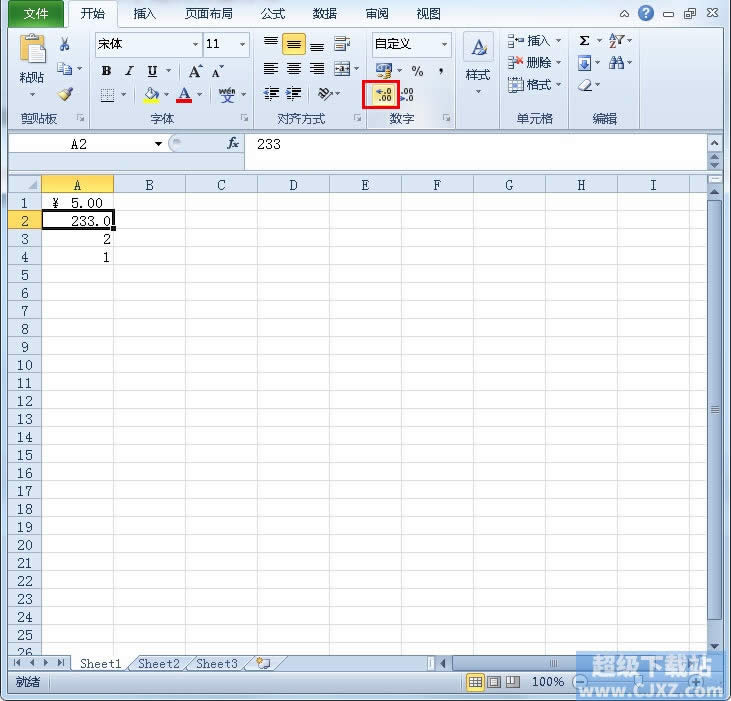The height and width of the screenshot is (701, 731).
Task: Toggle italic formatting
Action: (x=129, y=71)
